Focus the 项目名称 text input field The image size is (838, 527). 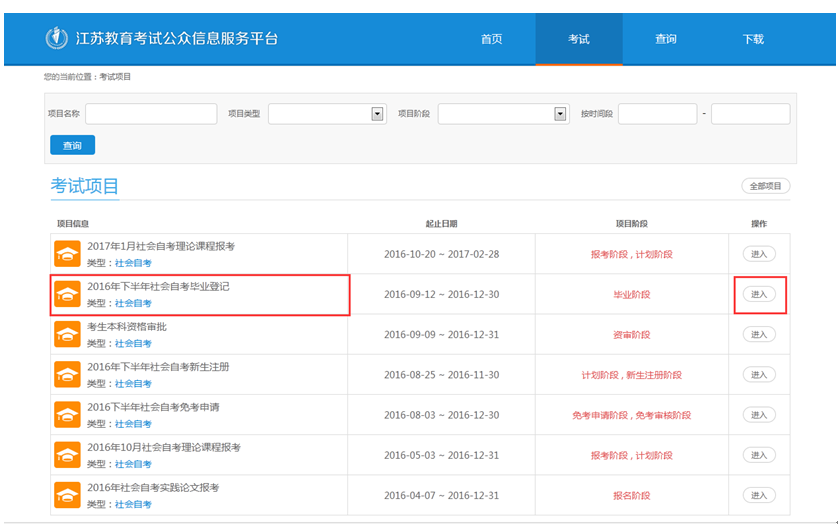pyautogui.click(x=151, y=114)
